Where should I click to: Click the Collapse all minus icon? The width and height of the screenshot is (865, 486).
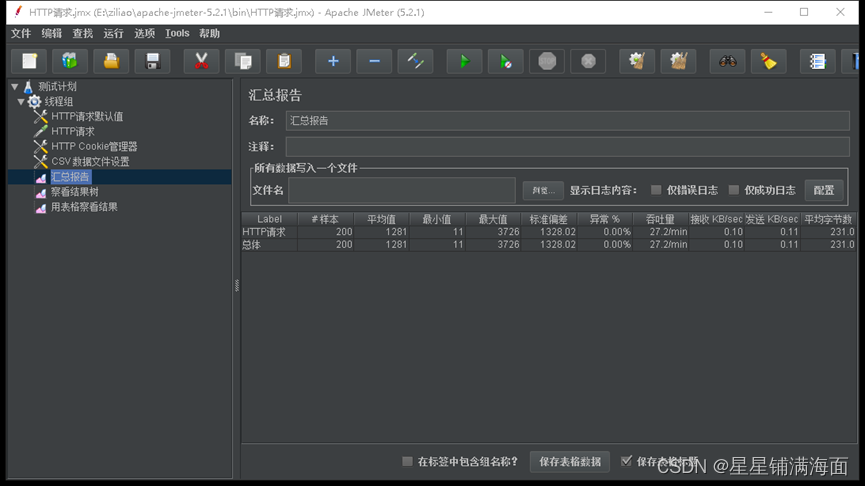pos(374,61)
